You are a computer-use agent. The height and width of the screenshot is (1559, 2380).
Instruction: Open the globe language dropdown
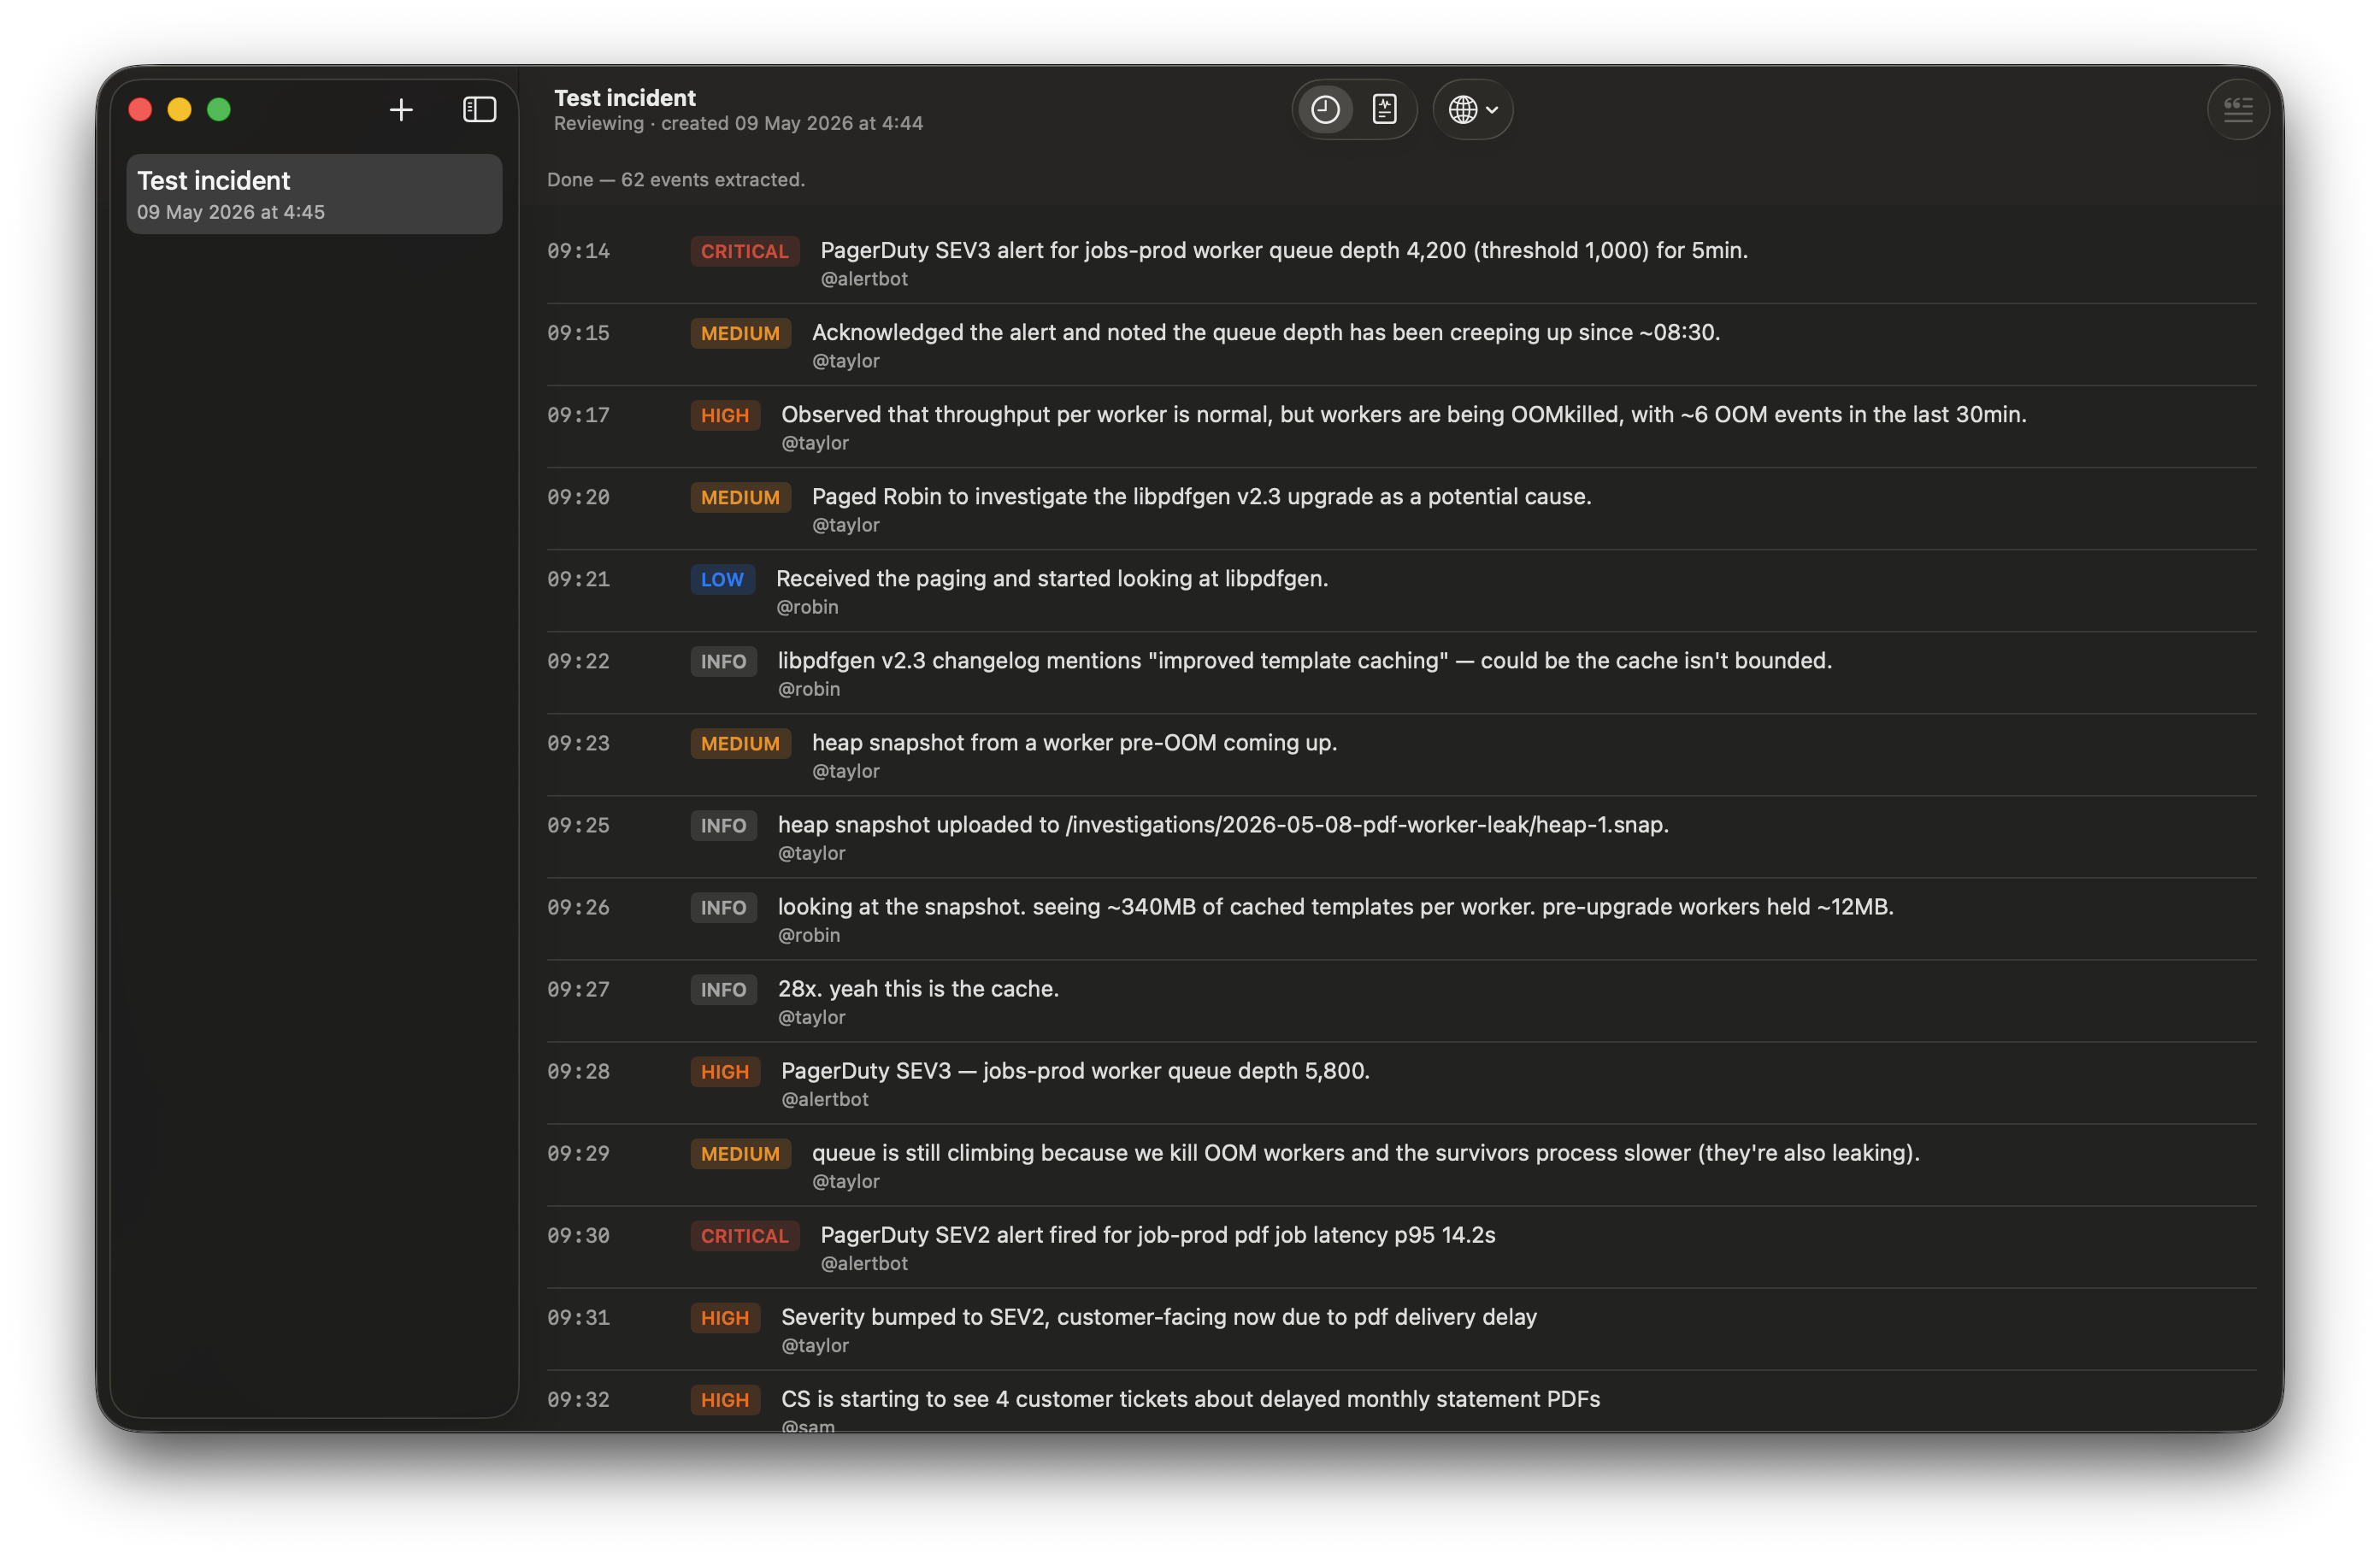[x=1473, y=110]
